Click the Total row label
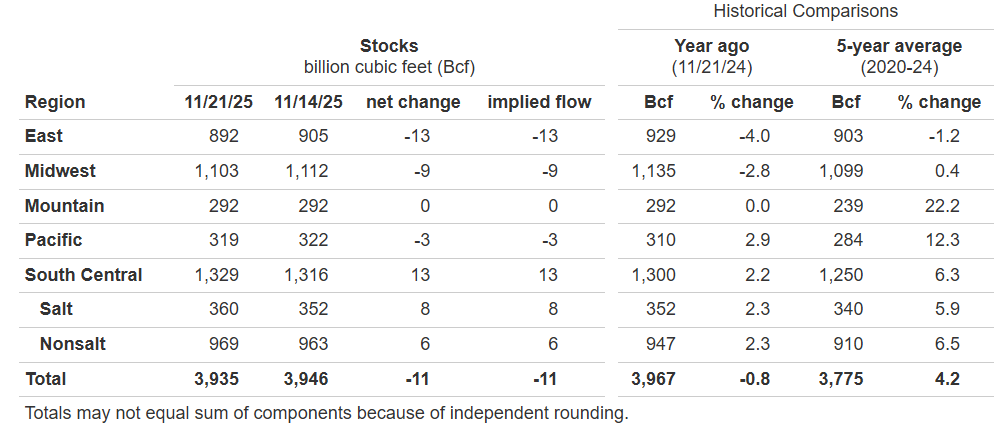Image resolution: width=1000 pixels, height=427 pixels. pyautogui.click(x=45, y=379)
